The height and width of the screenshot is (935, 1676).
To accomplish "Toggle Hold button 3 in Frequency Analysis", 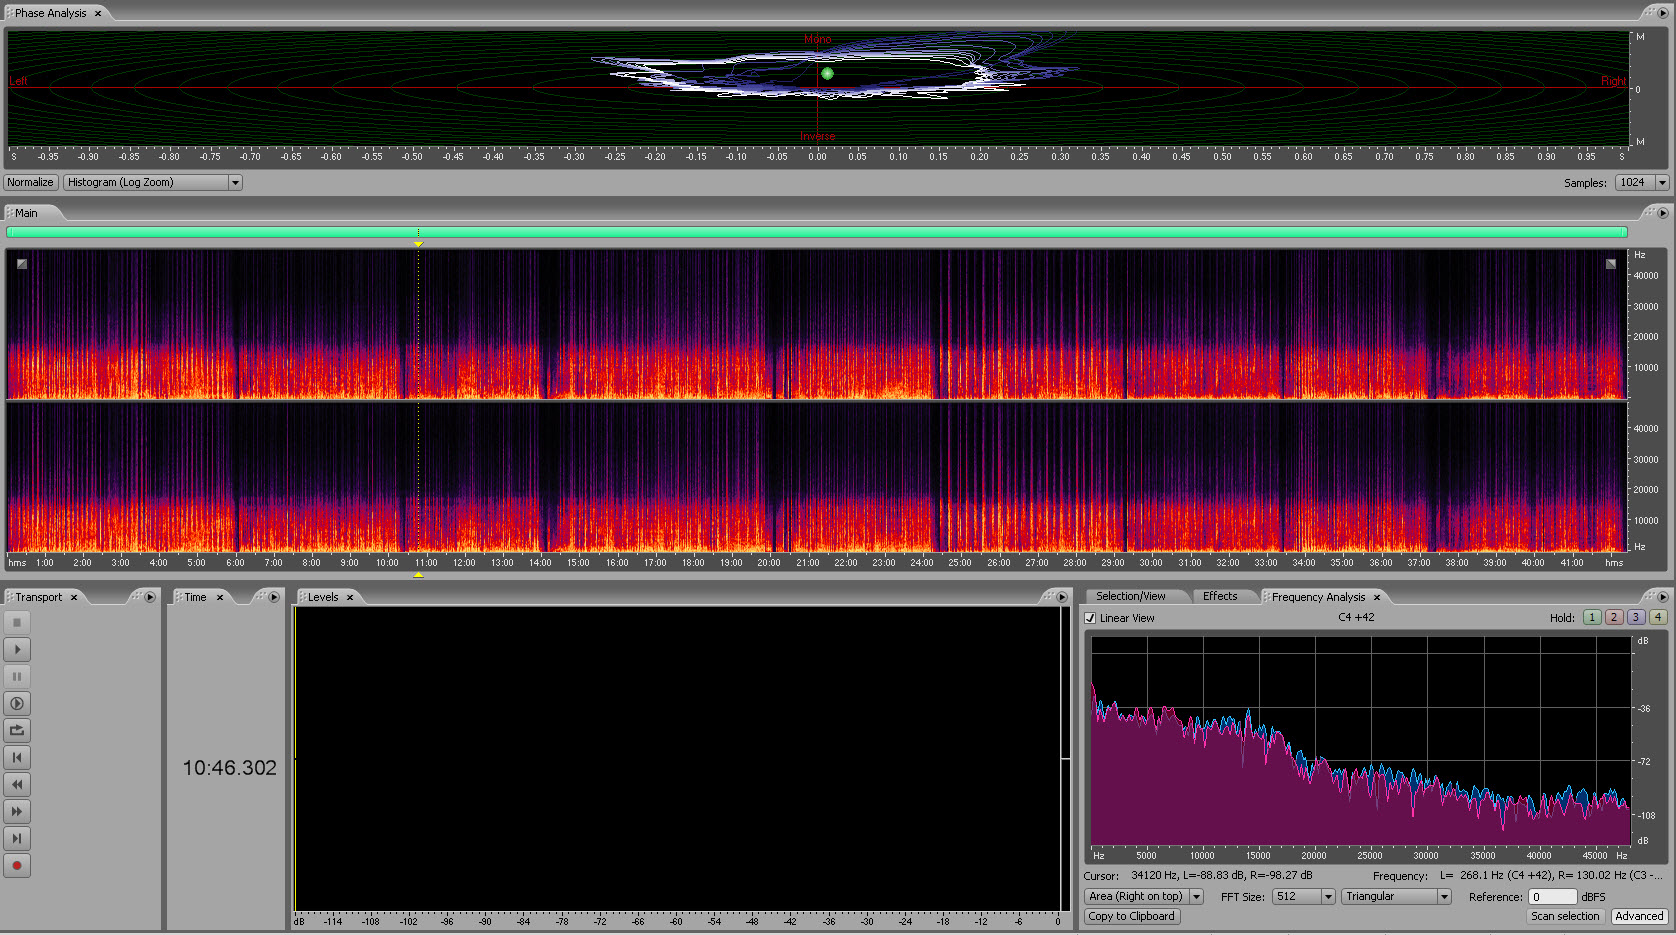I will (1636, 617).
